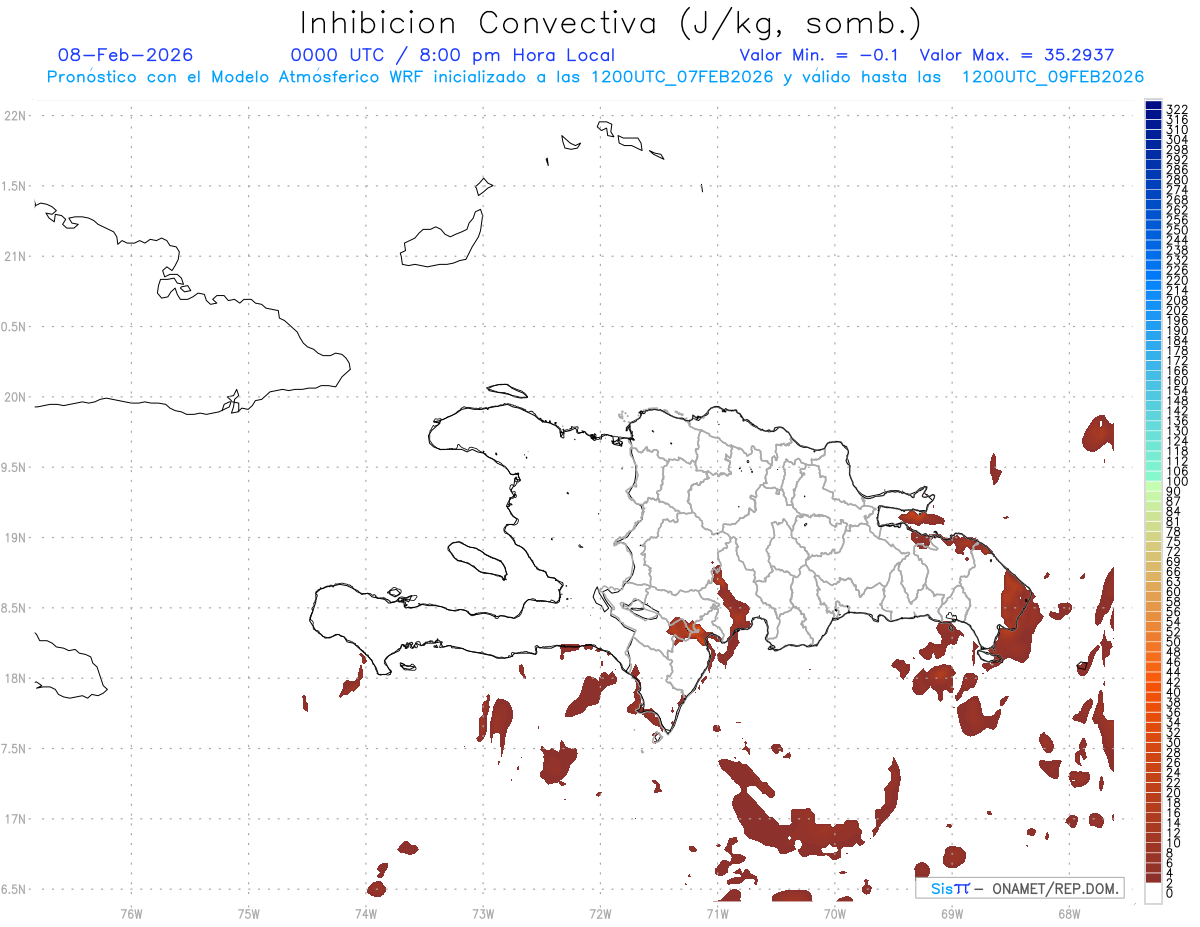The height and width of the screenshot is (927, 1200).
Task: Click the "71W" longitude label
Action: point(717,913)
